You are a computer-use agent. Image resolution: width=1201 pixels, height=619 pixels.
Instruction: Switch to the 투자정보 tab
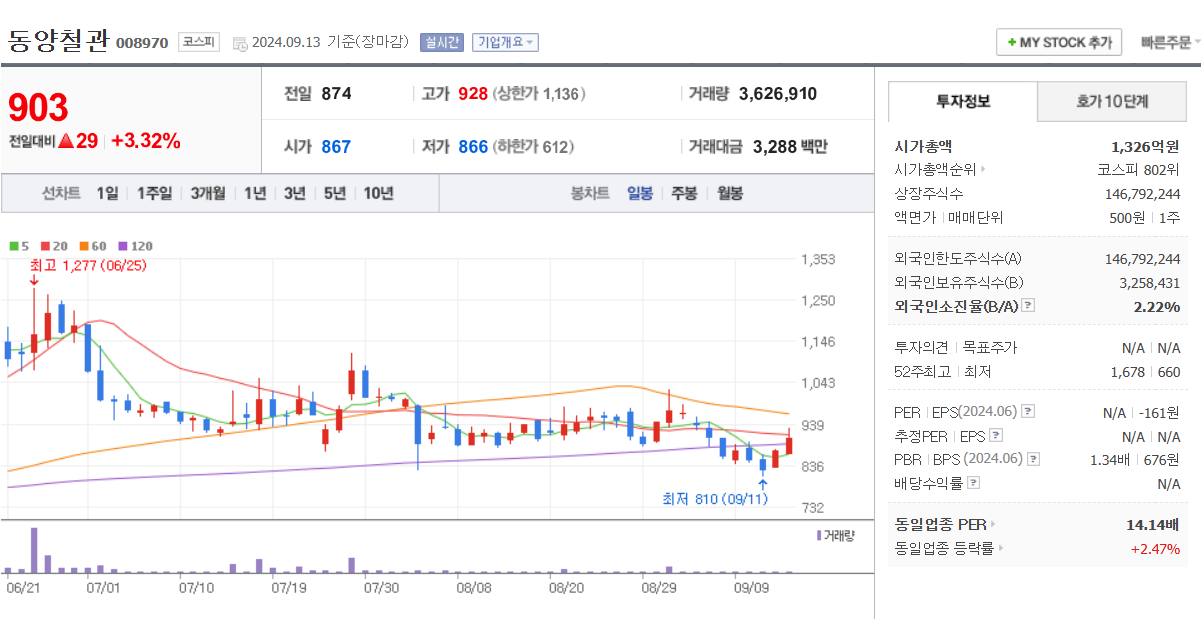[x=963, y=101]
